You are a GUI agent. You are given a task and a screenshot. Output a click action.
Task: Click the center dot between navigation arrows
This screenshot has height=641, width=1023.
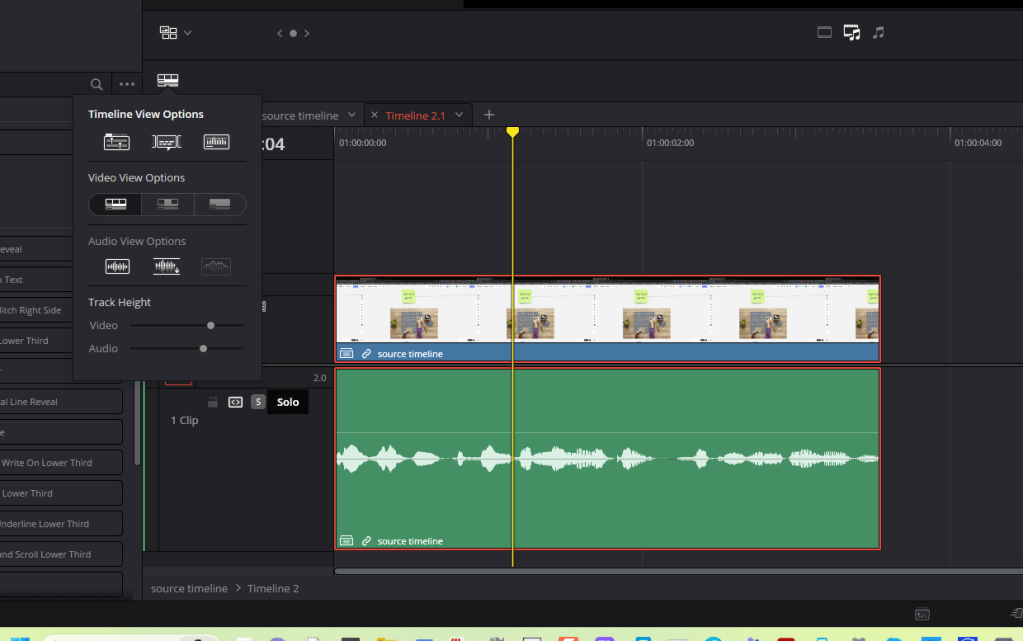[x=293, y=33]
